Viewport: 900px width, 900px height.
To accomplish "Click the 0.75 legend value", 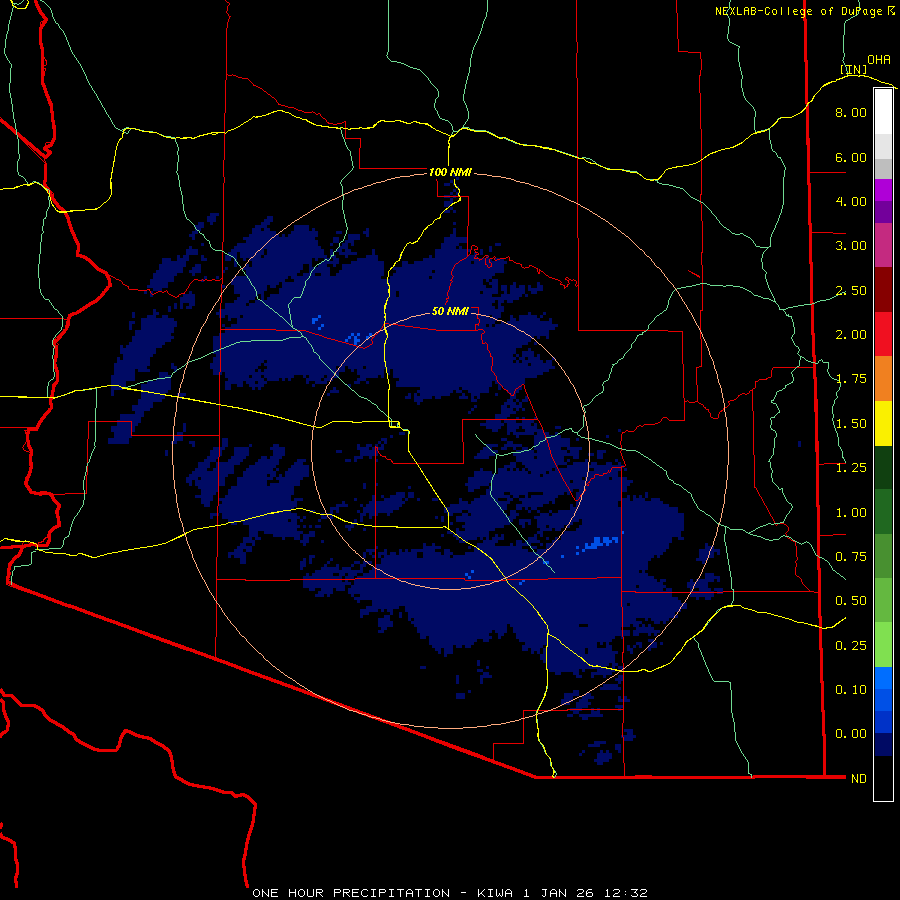I will [851, 557].
